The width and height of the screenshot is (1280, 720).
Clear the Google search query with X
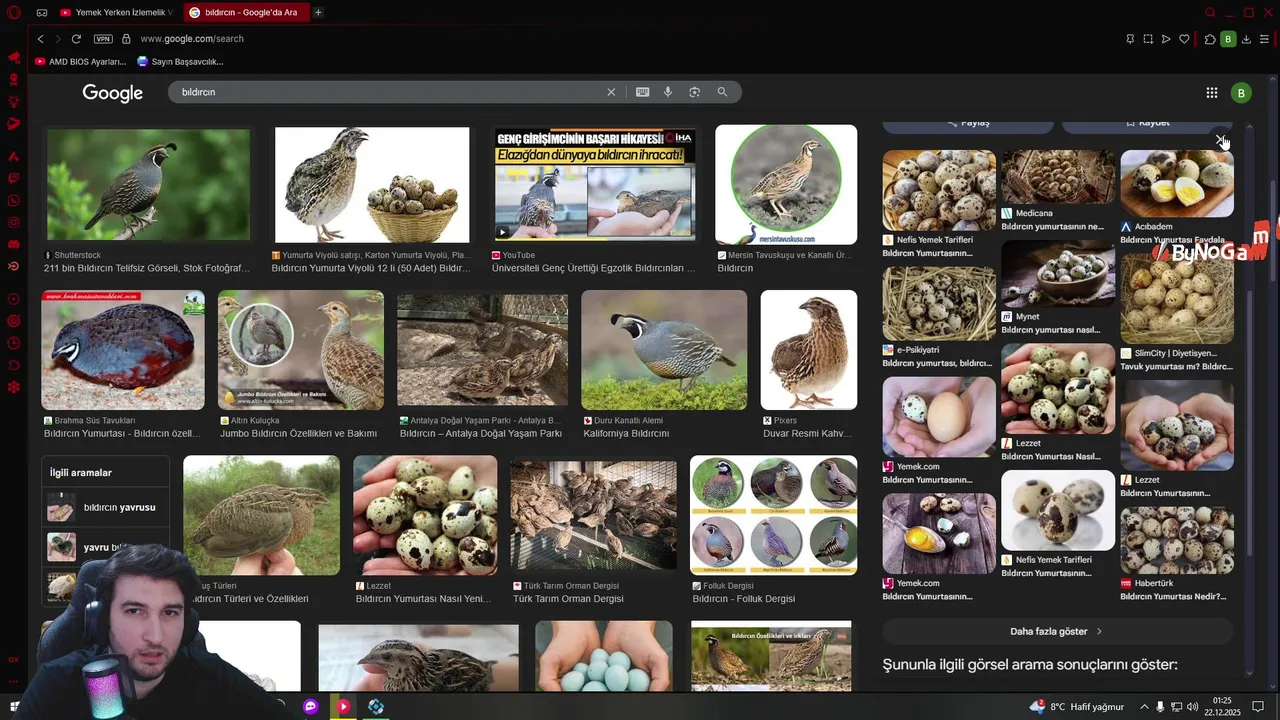coord(611,92)
